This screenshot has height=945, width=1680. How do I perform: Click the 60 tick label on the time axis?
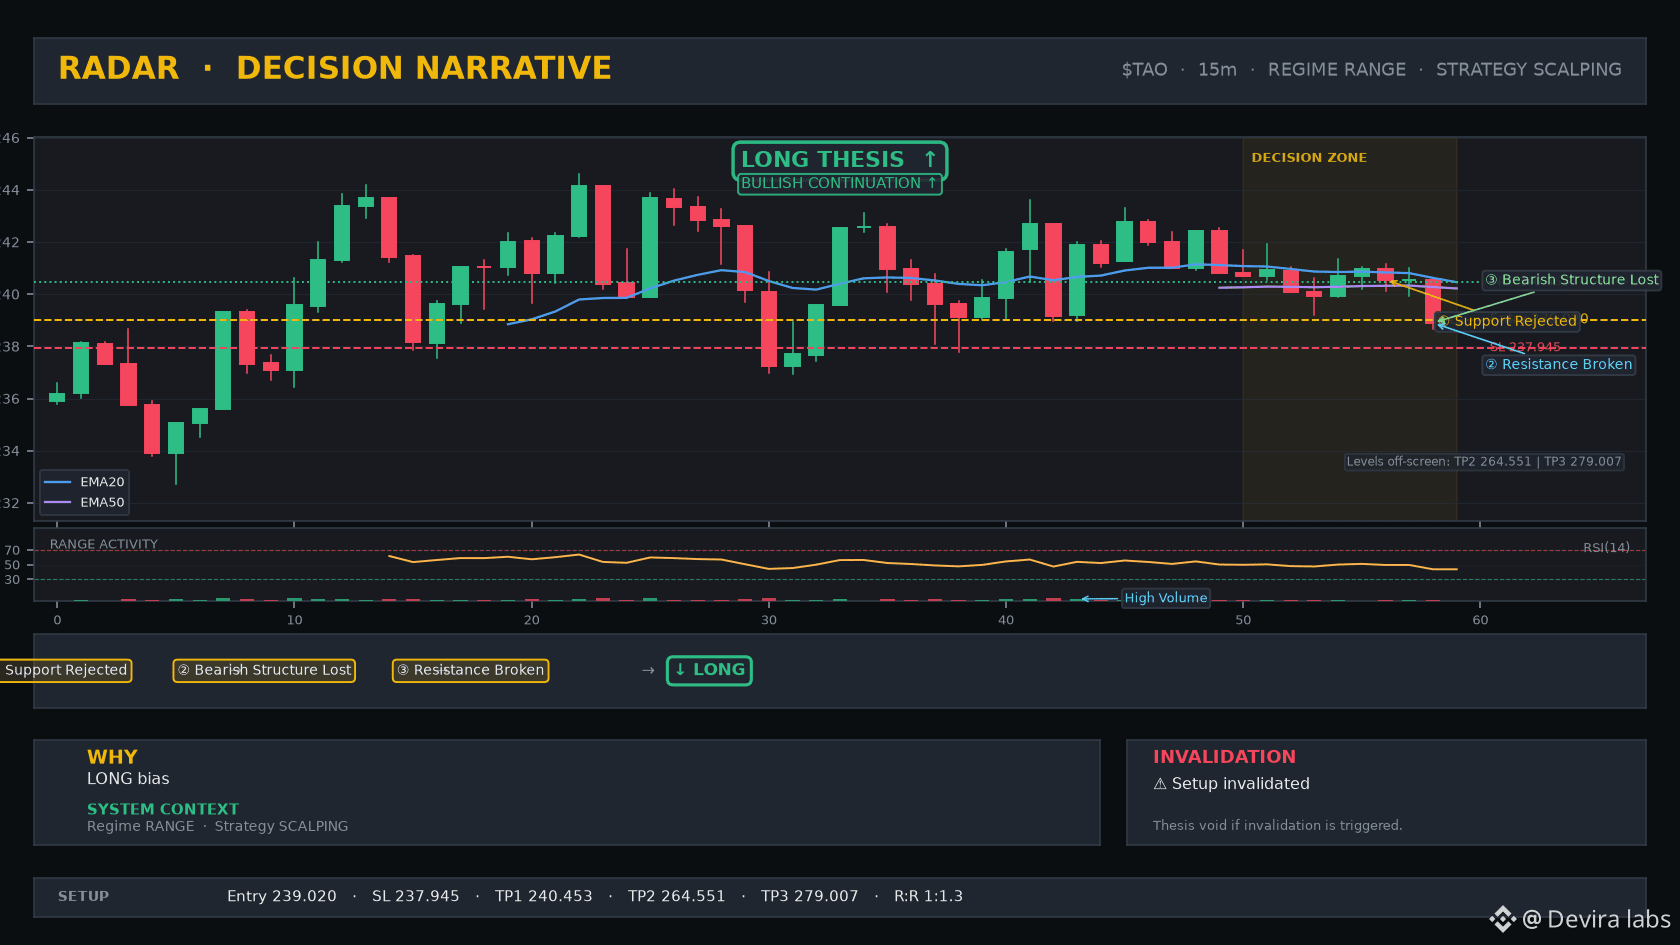point(1480,620)
